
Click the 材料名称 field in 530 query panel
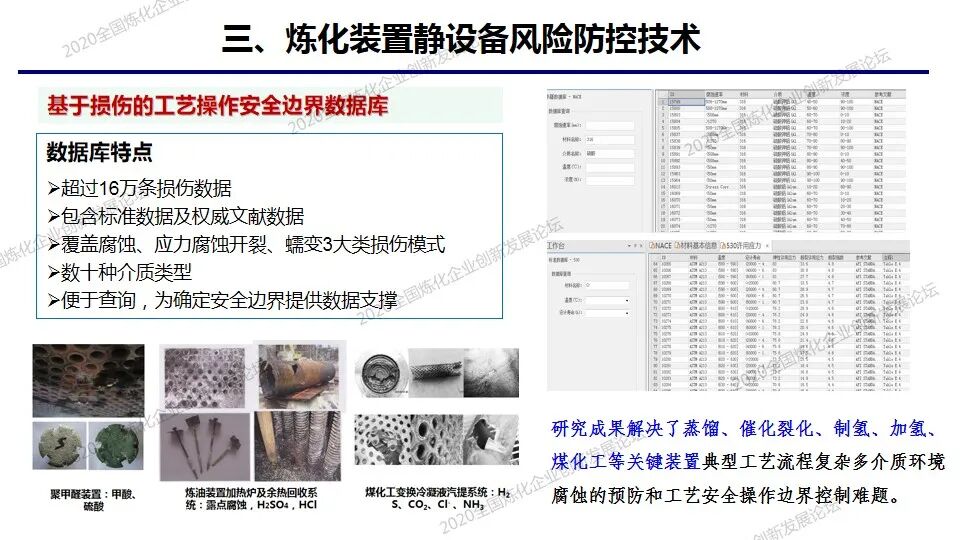tap(607, 285)
